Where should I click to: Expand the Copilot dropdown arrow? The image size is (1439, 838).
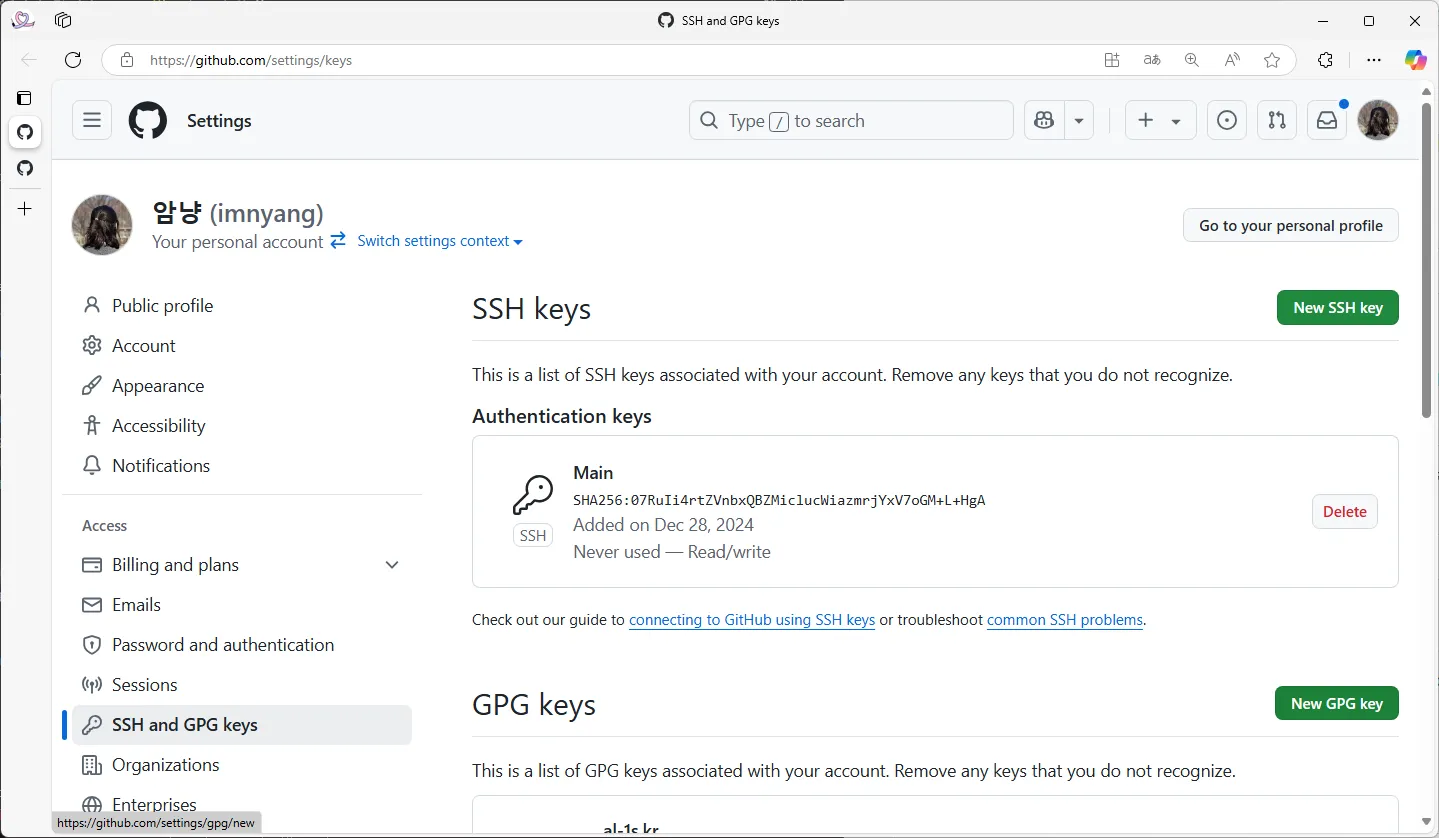tap(1079, 120)
